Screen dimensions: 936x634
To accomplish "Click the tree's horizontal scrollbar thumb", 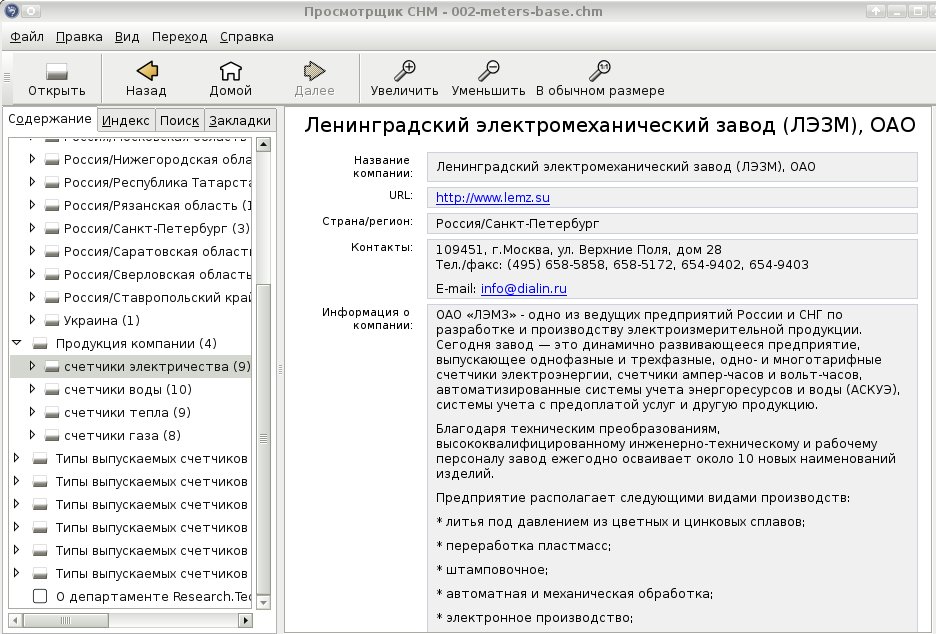I will [66, 620].
